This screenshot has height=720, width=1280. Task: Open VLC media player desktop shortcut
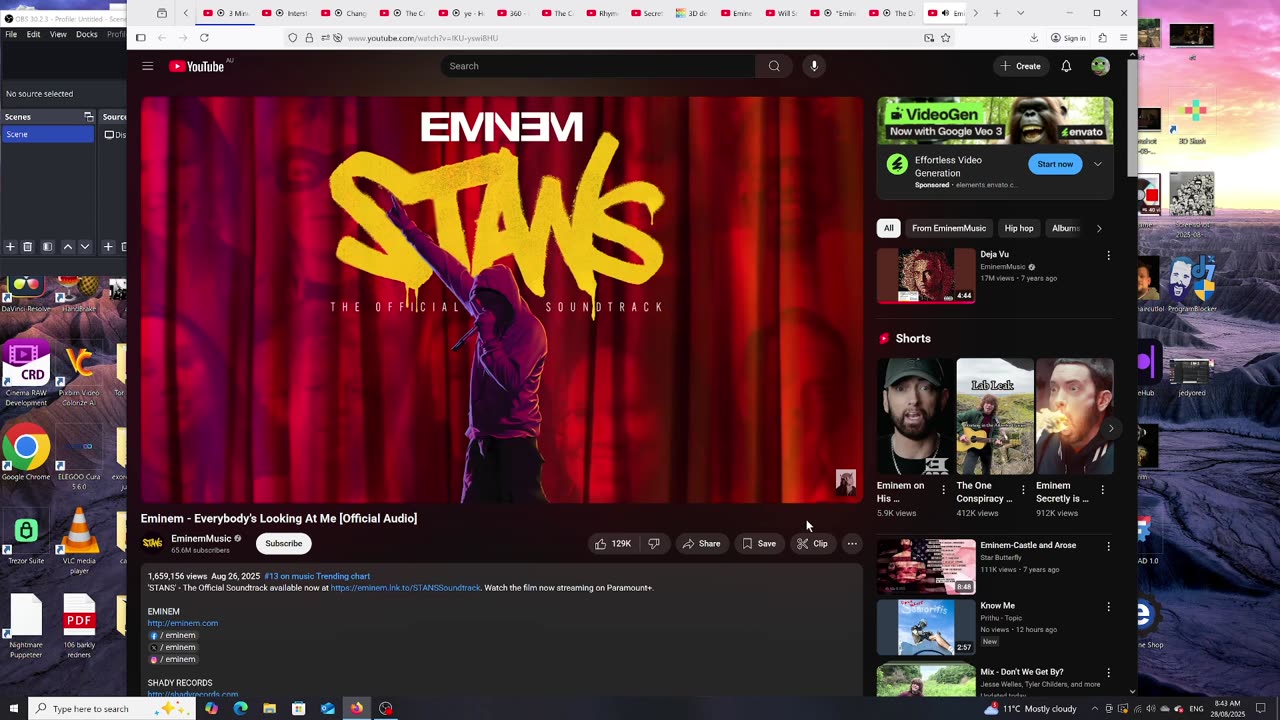[x=79, y=541]
